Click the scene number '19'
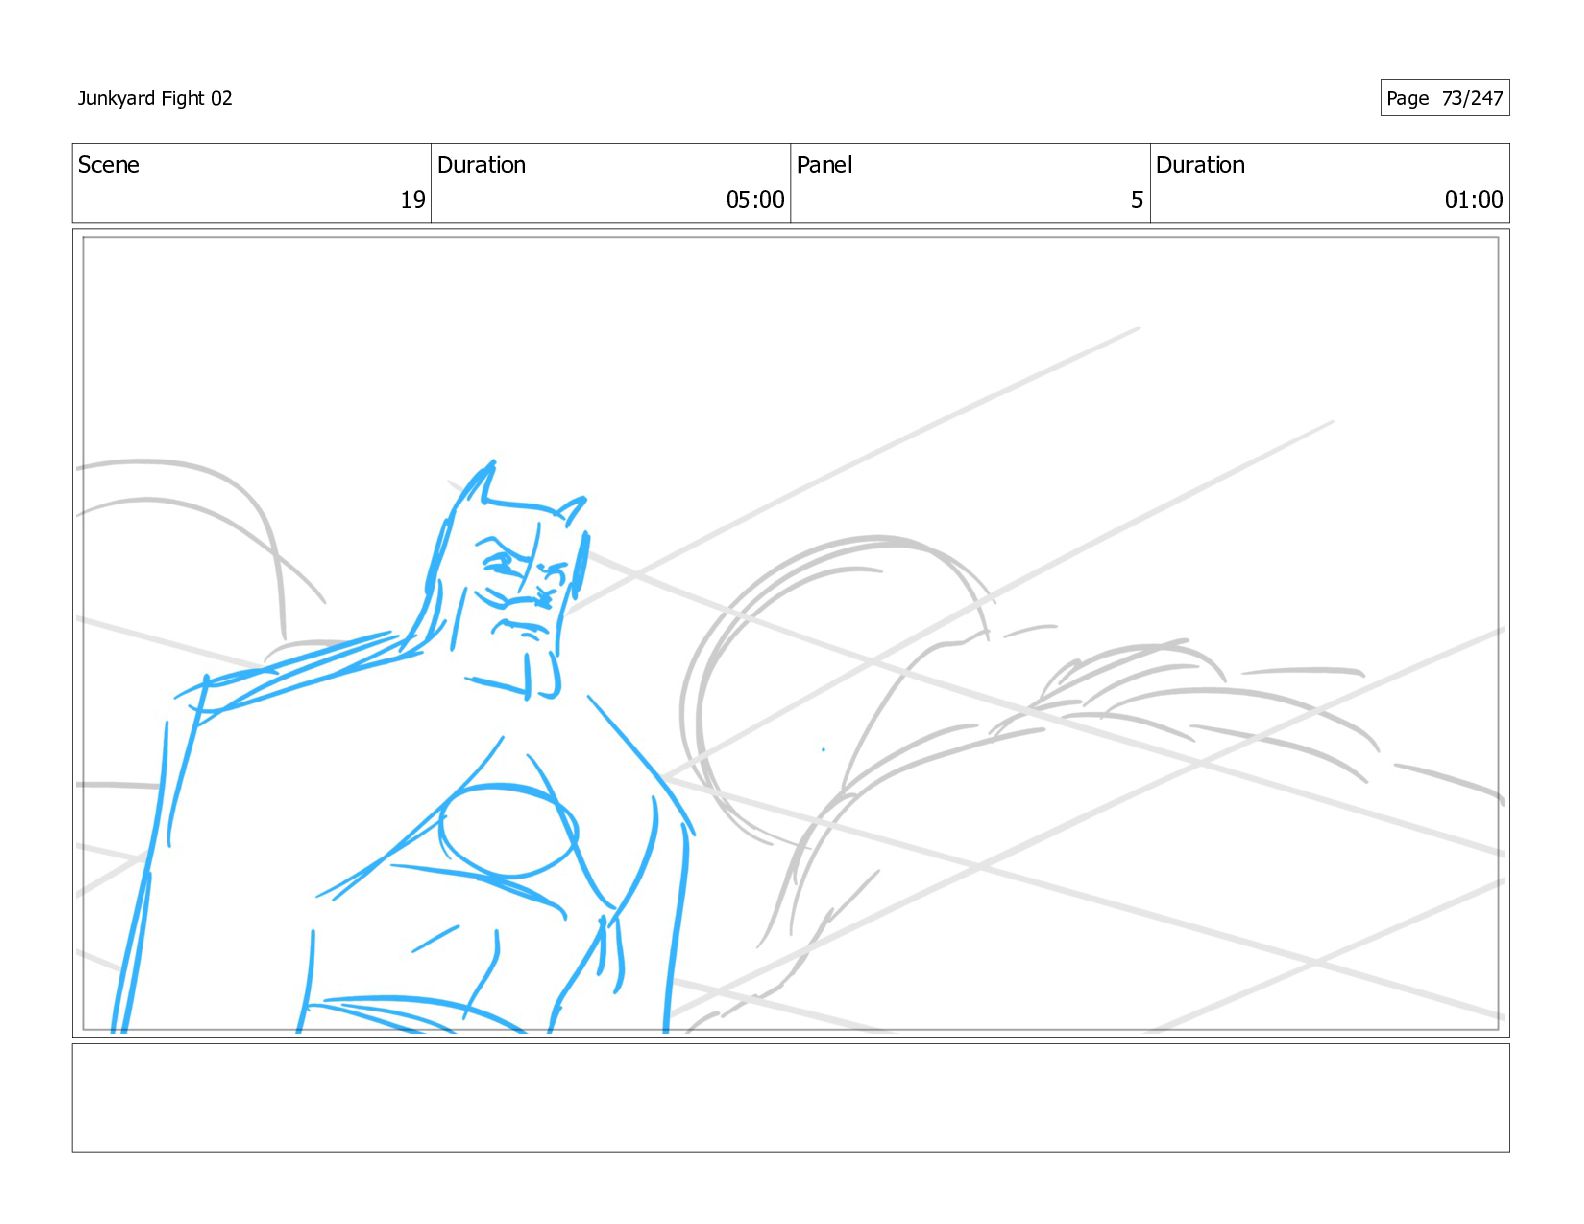Viewport: 1584px width, 1224px height. 413,200
